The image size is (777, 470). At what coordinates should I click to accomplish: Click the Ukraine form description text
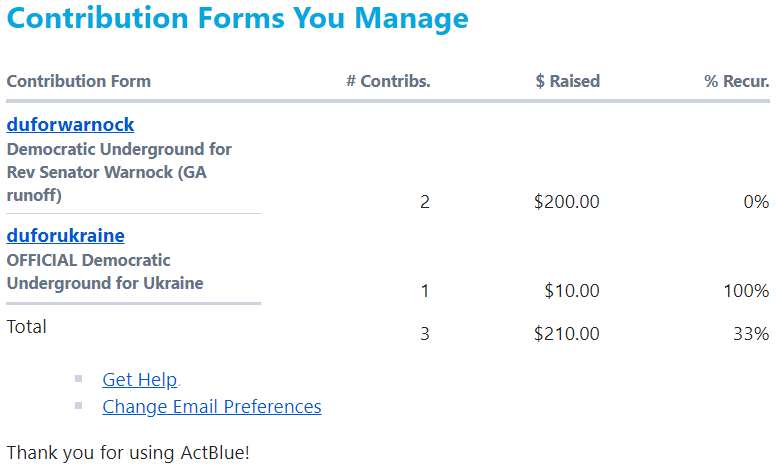click(105, 271)
